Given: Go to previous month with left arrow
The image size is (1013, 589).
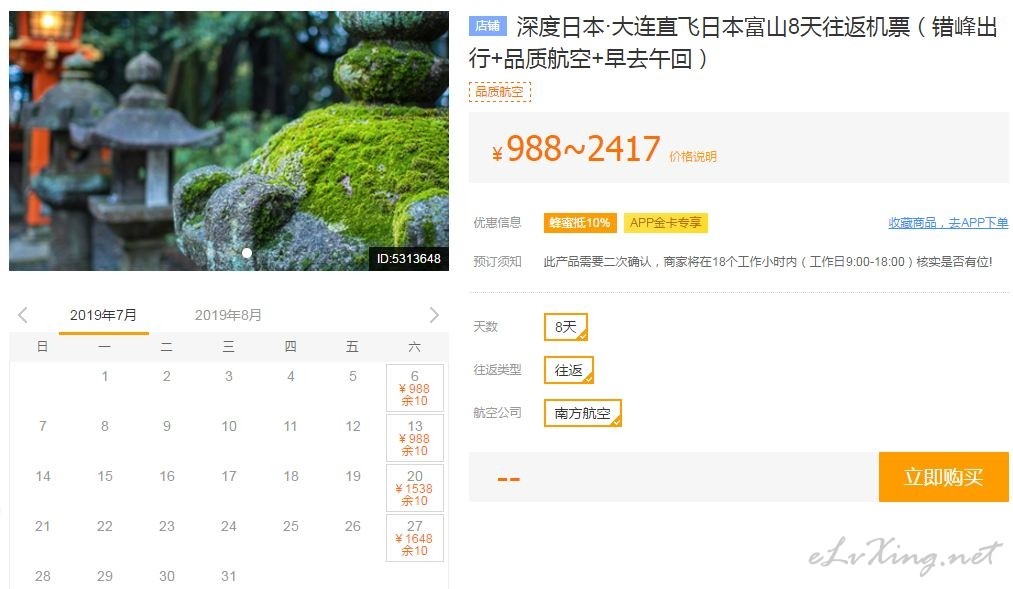Looking at the screenshot, I should [23, 315].
